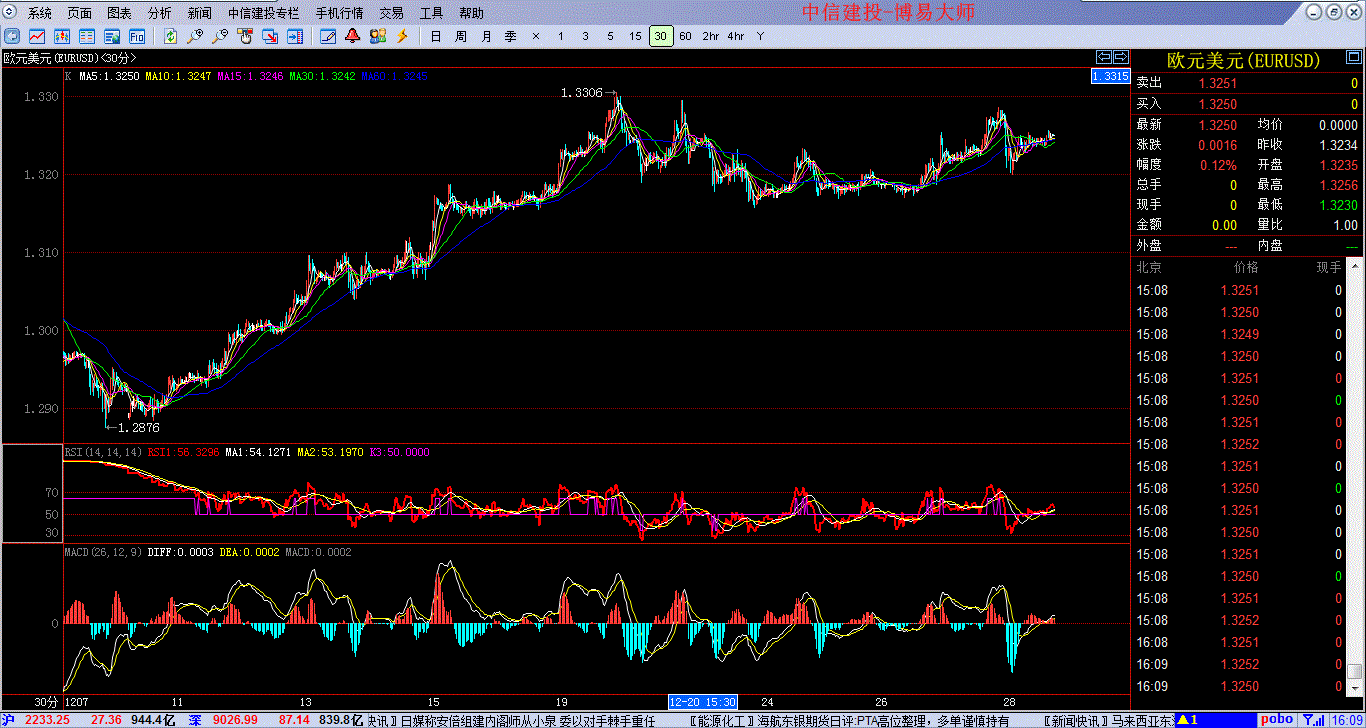
Task: Click the pobo status bar label
Action: (x=1276, y=719)
